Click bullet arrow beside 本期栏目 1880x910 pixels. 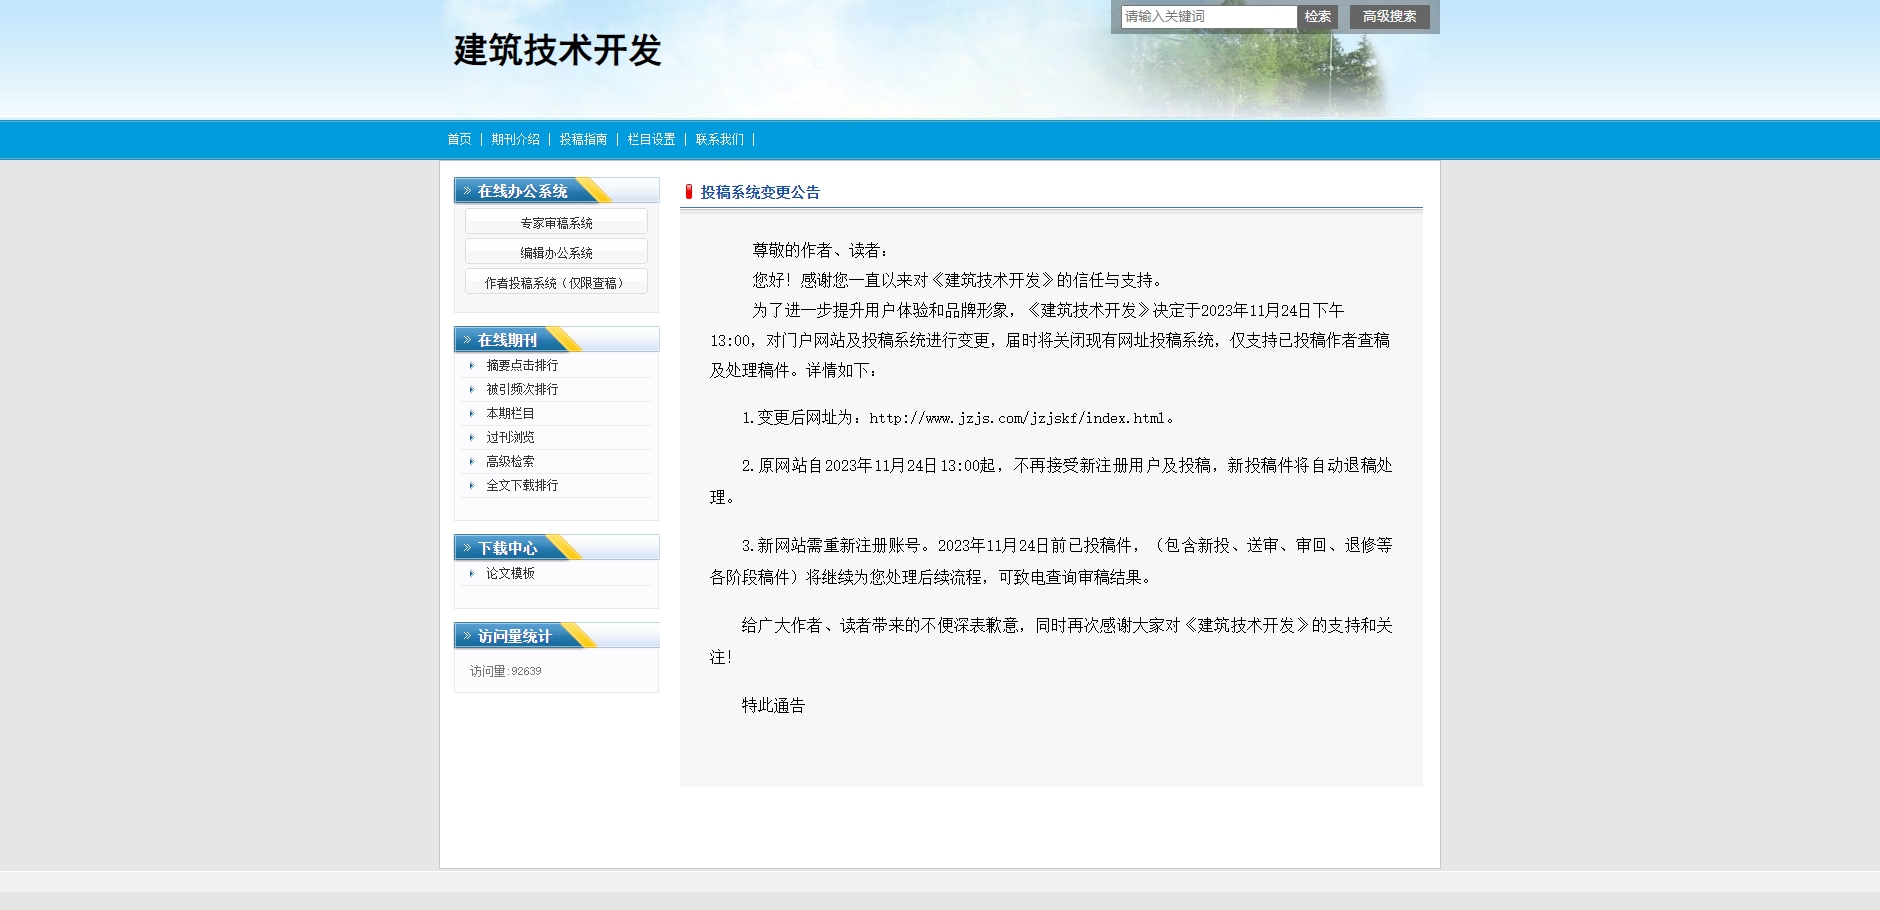pyautogui.click(x=472, y=414)
